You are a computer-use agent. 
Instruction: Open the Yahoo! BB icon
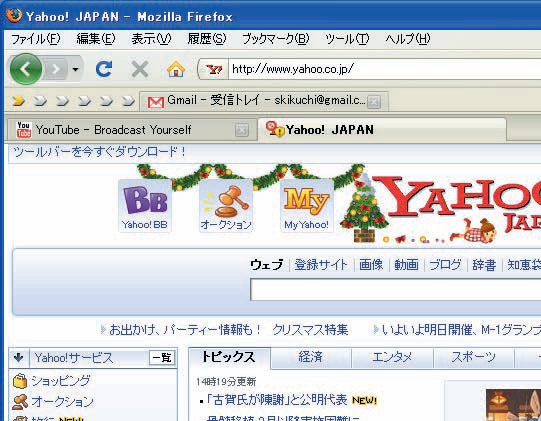[145, 206]
